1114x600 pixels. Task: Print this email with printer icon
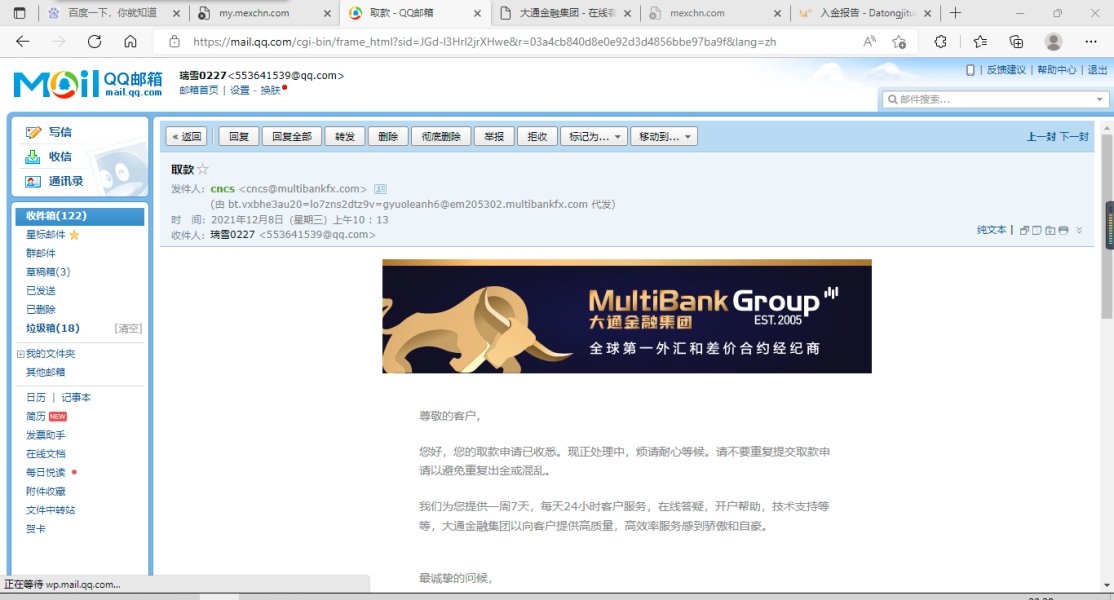[1063, 230]
